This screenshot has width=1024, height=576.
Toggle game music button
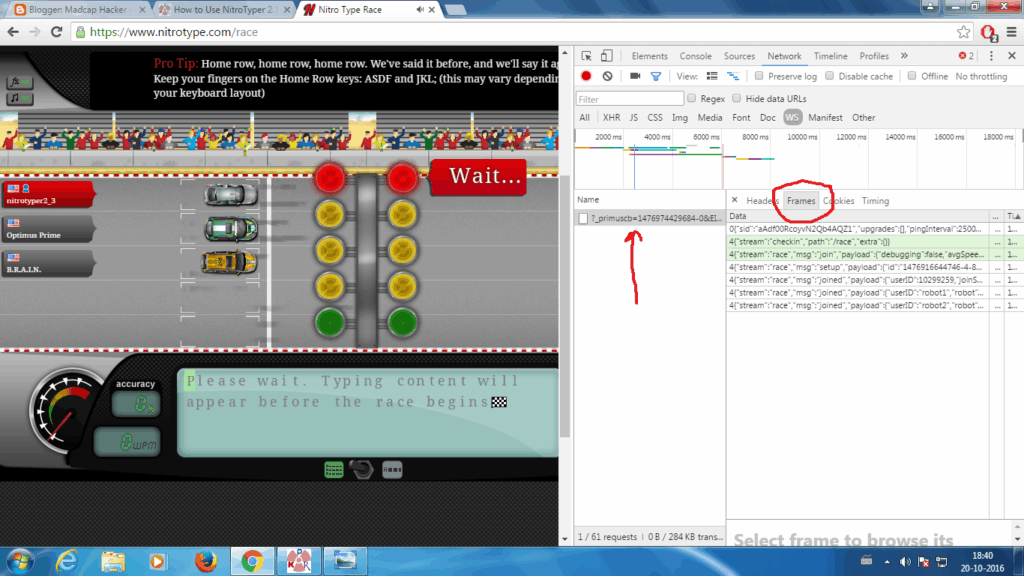tap(20, 99)
